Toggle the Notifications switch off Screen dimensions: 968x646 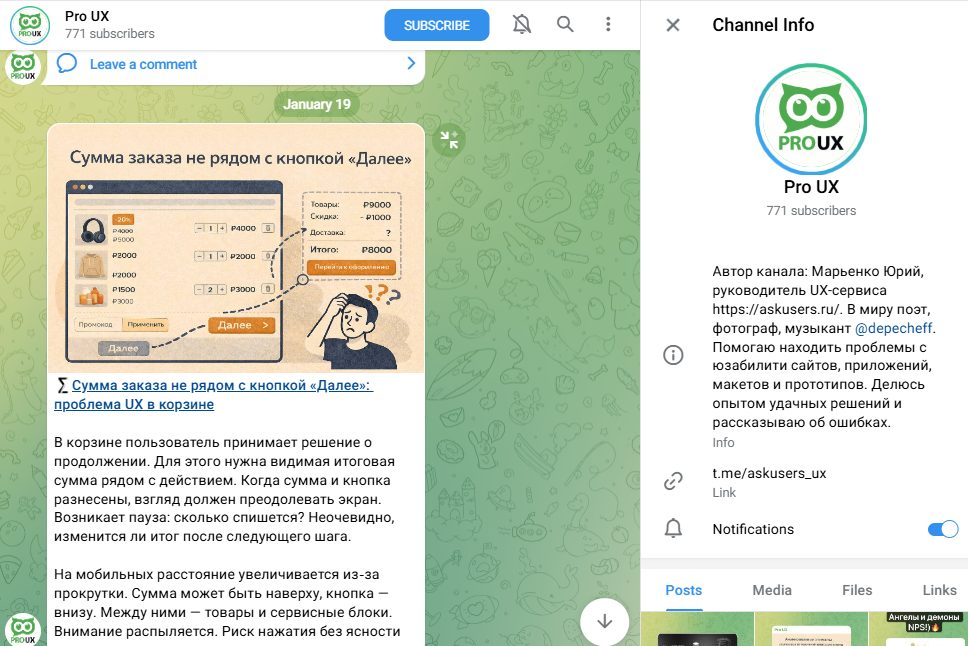942,529
